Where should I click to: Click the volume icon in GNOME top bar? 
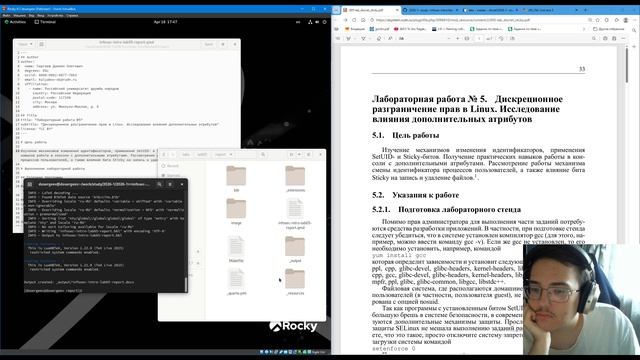tap(317, 22)
